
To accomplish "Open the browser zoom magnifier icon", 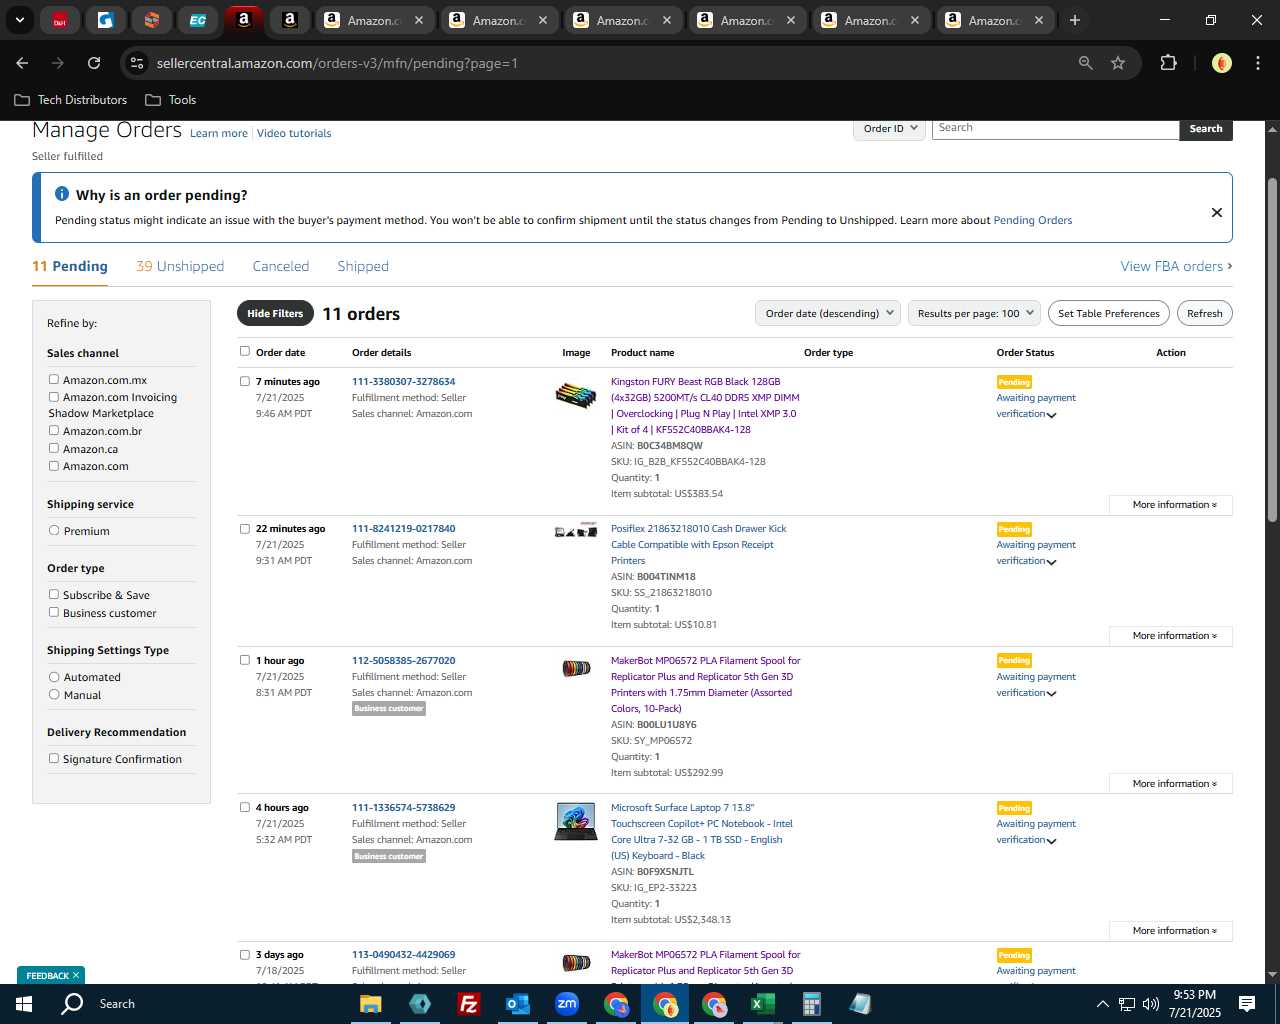I will pos(1086,63).
